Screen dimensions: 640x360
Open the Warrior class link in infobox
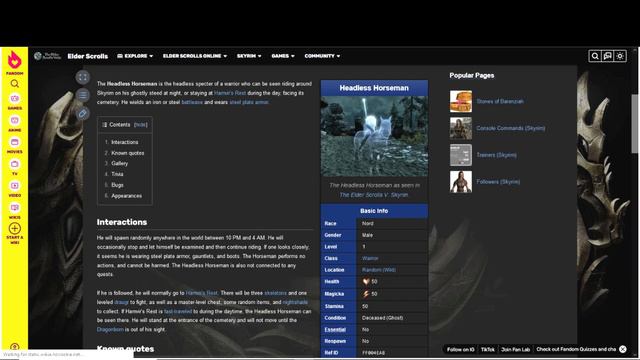coord(370,258)
